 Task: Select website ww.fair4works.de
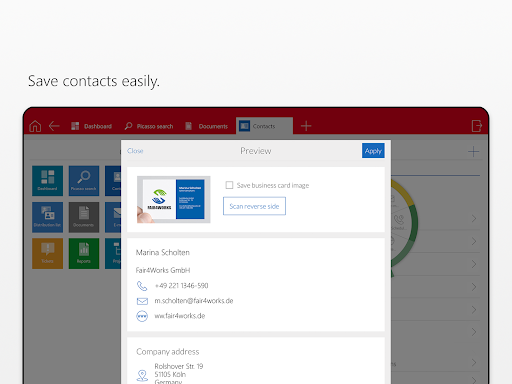[180, 316]
